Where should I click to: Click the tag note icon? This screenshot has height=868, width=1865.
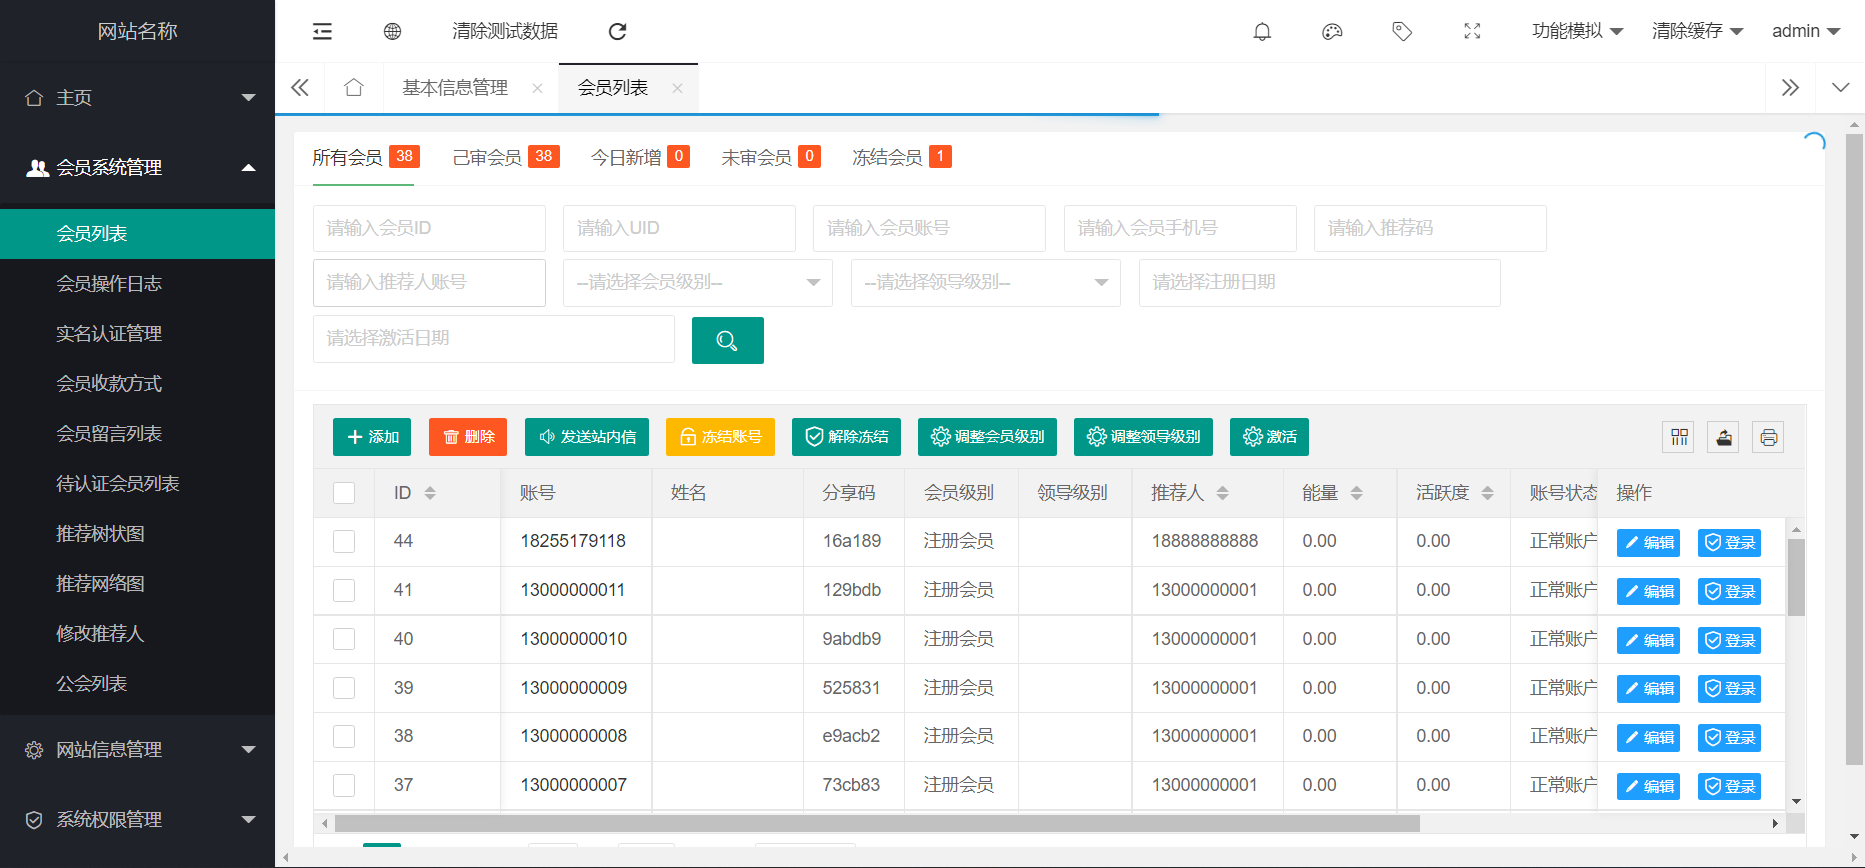(x=1402, y=31)
